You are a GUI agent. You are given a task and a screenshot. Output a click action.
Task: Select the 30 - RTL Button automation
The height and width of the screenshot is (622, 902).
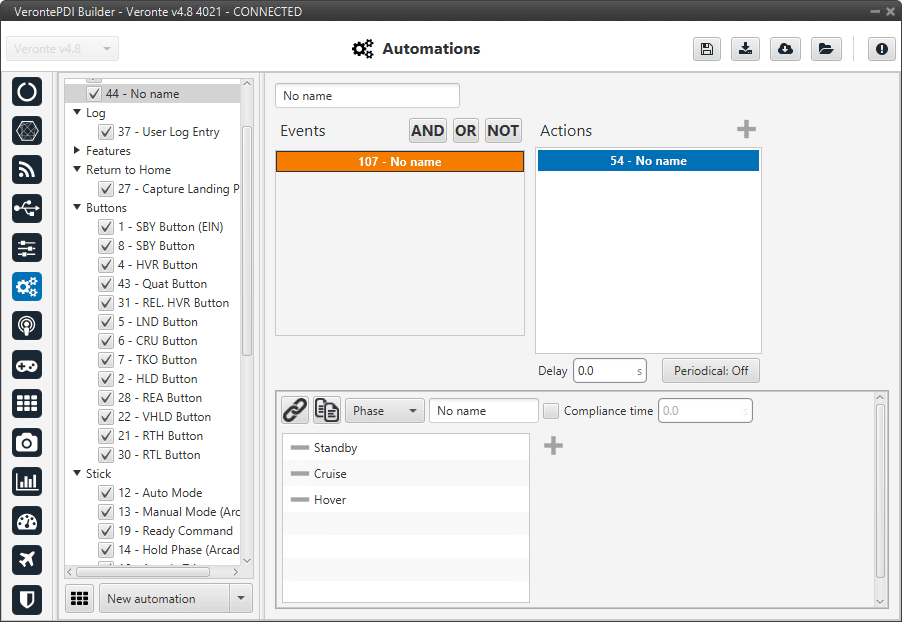click(x=159, y=455)
